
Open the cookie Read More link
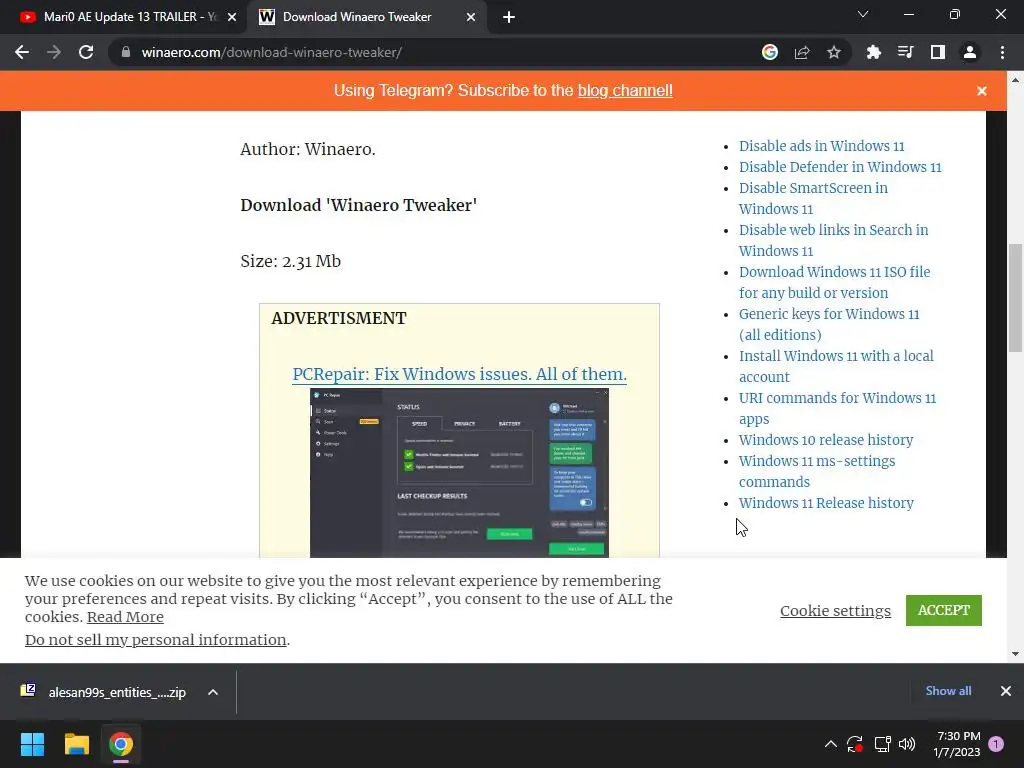pyautogui.click(x=125, y=617)
